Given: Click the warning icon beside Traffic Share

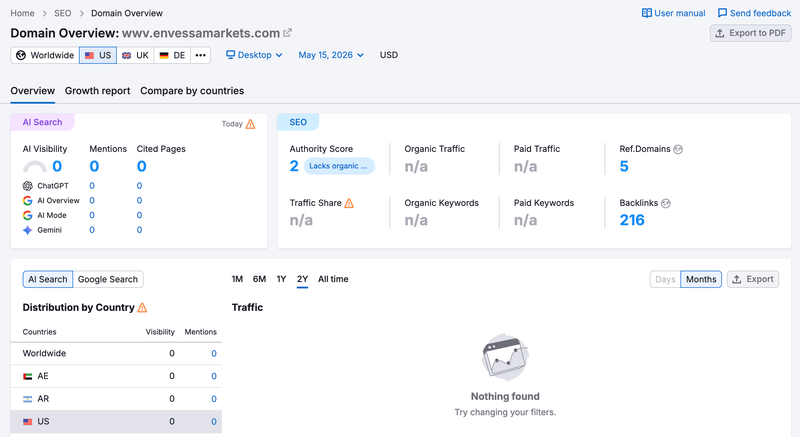Looking at the screenshot, I should click(349, 203).
